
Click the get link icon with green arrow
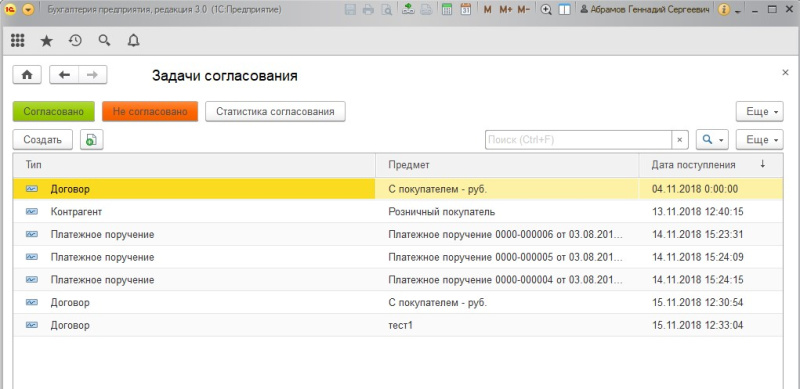tap(408, 10)
